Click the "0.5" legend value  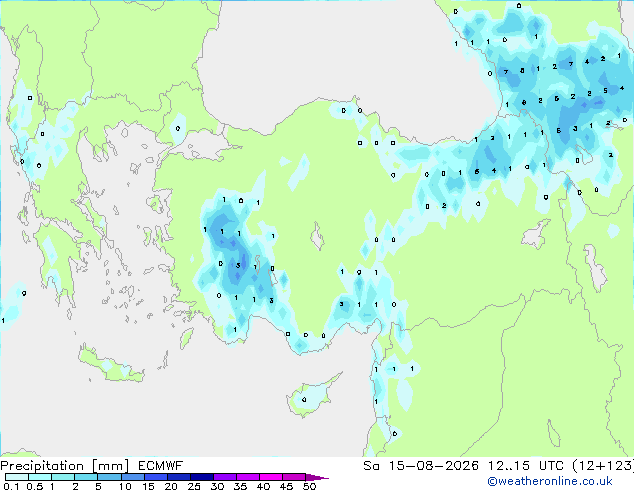coord(34,486)
